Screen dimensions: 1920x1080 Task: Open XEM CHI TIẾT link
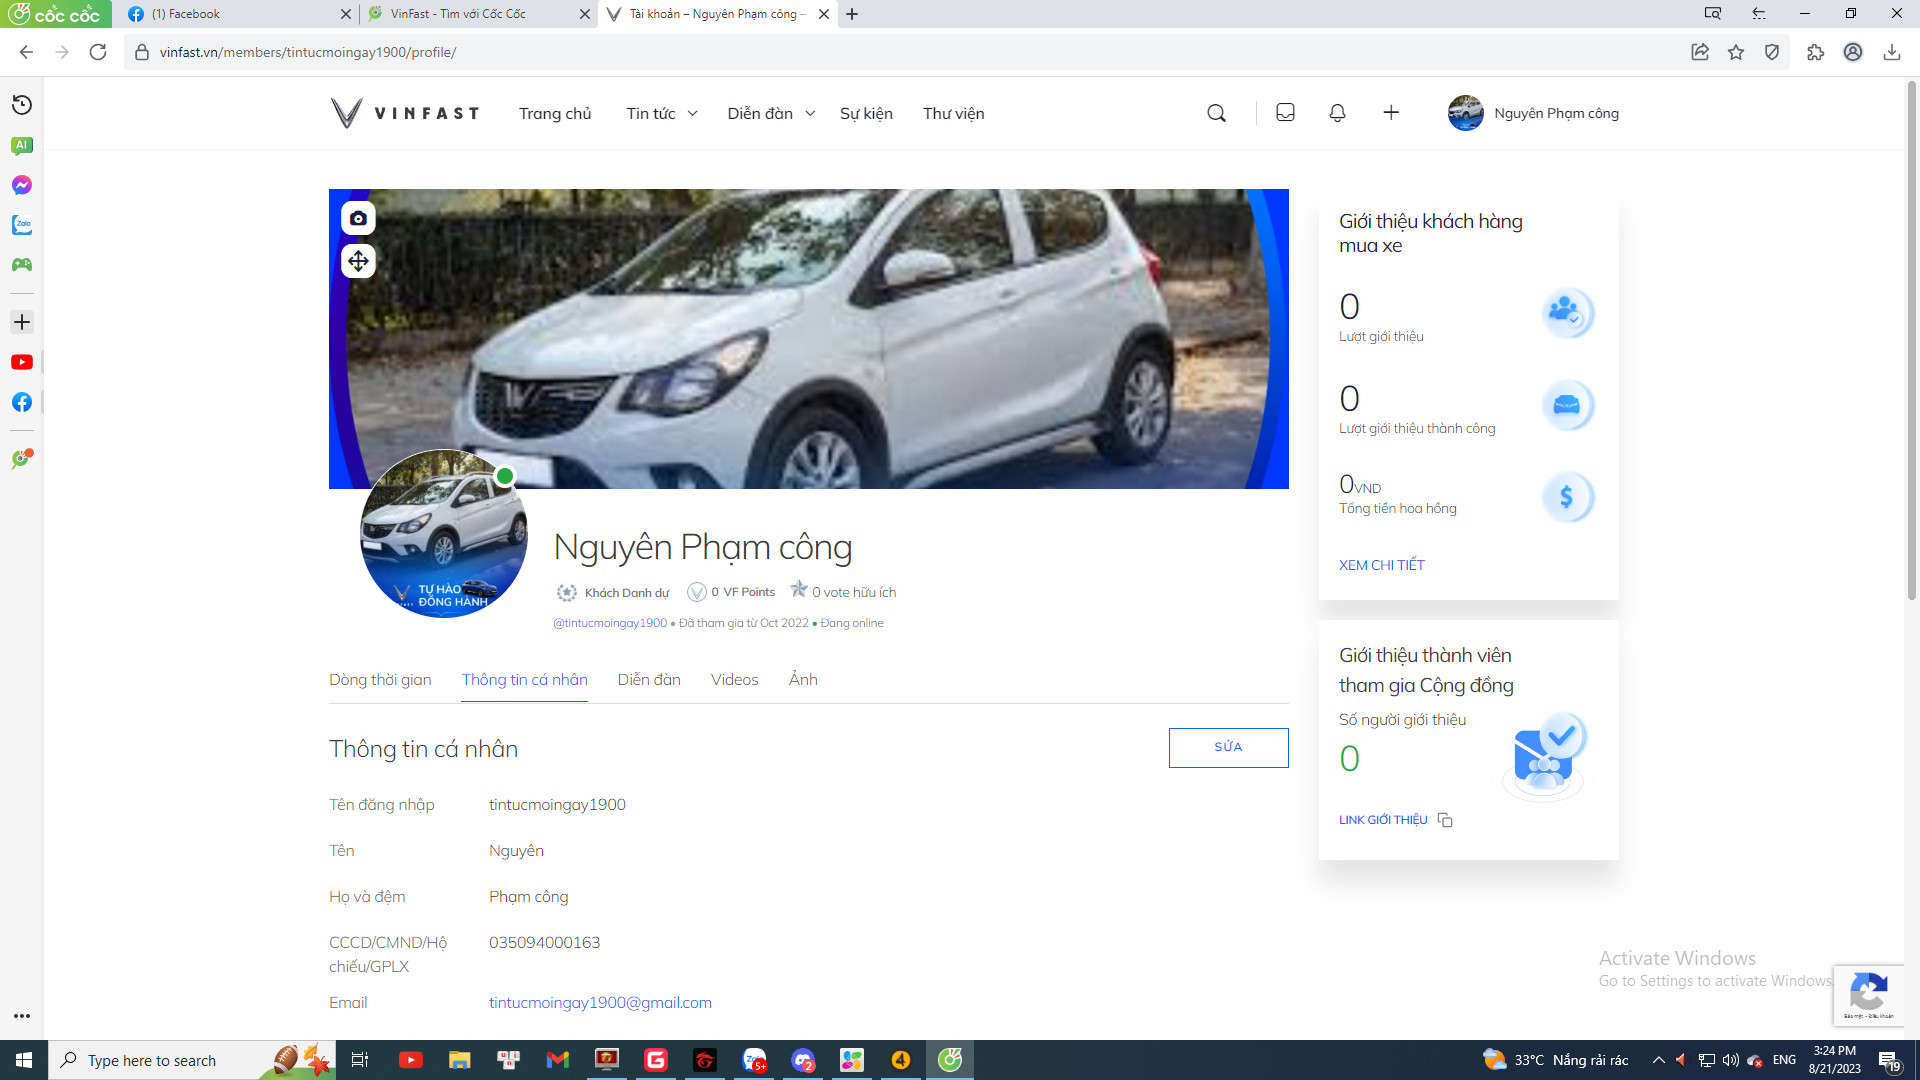tap(1381, 565)
